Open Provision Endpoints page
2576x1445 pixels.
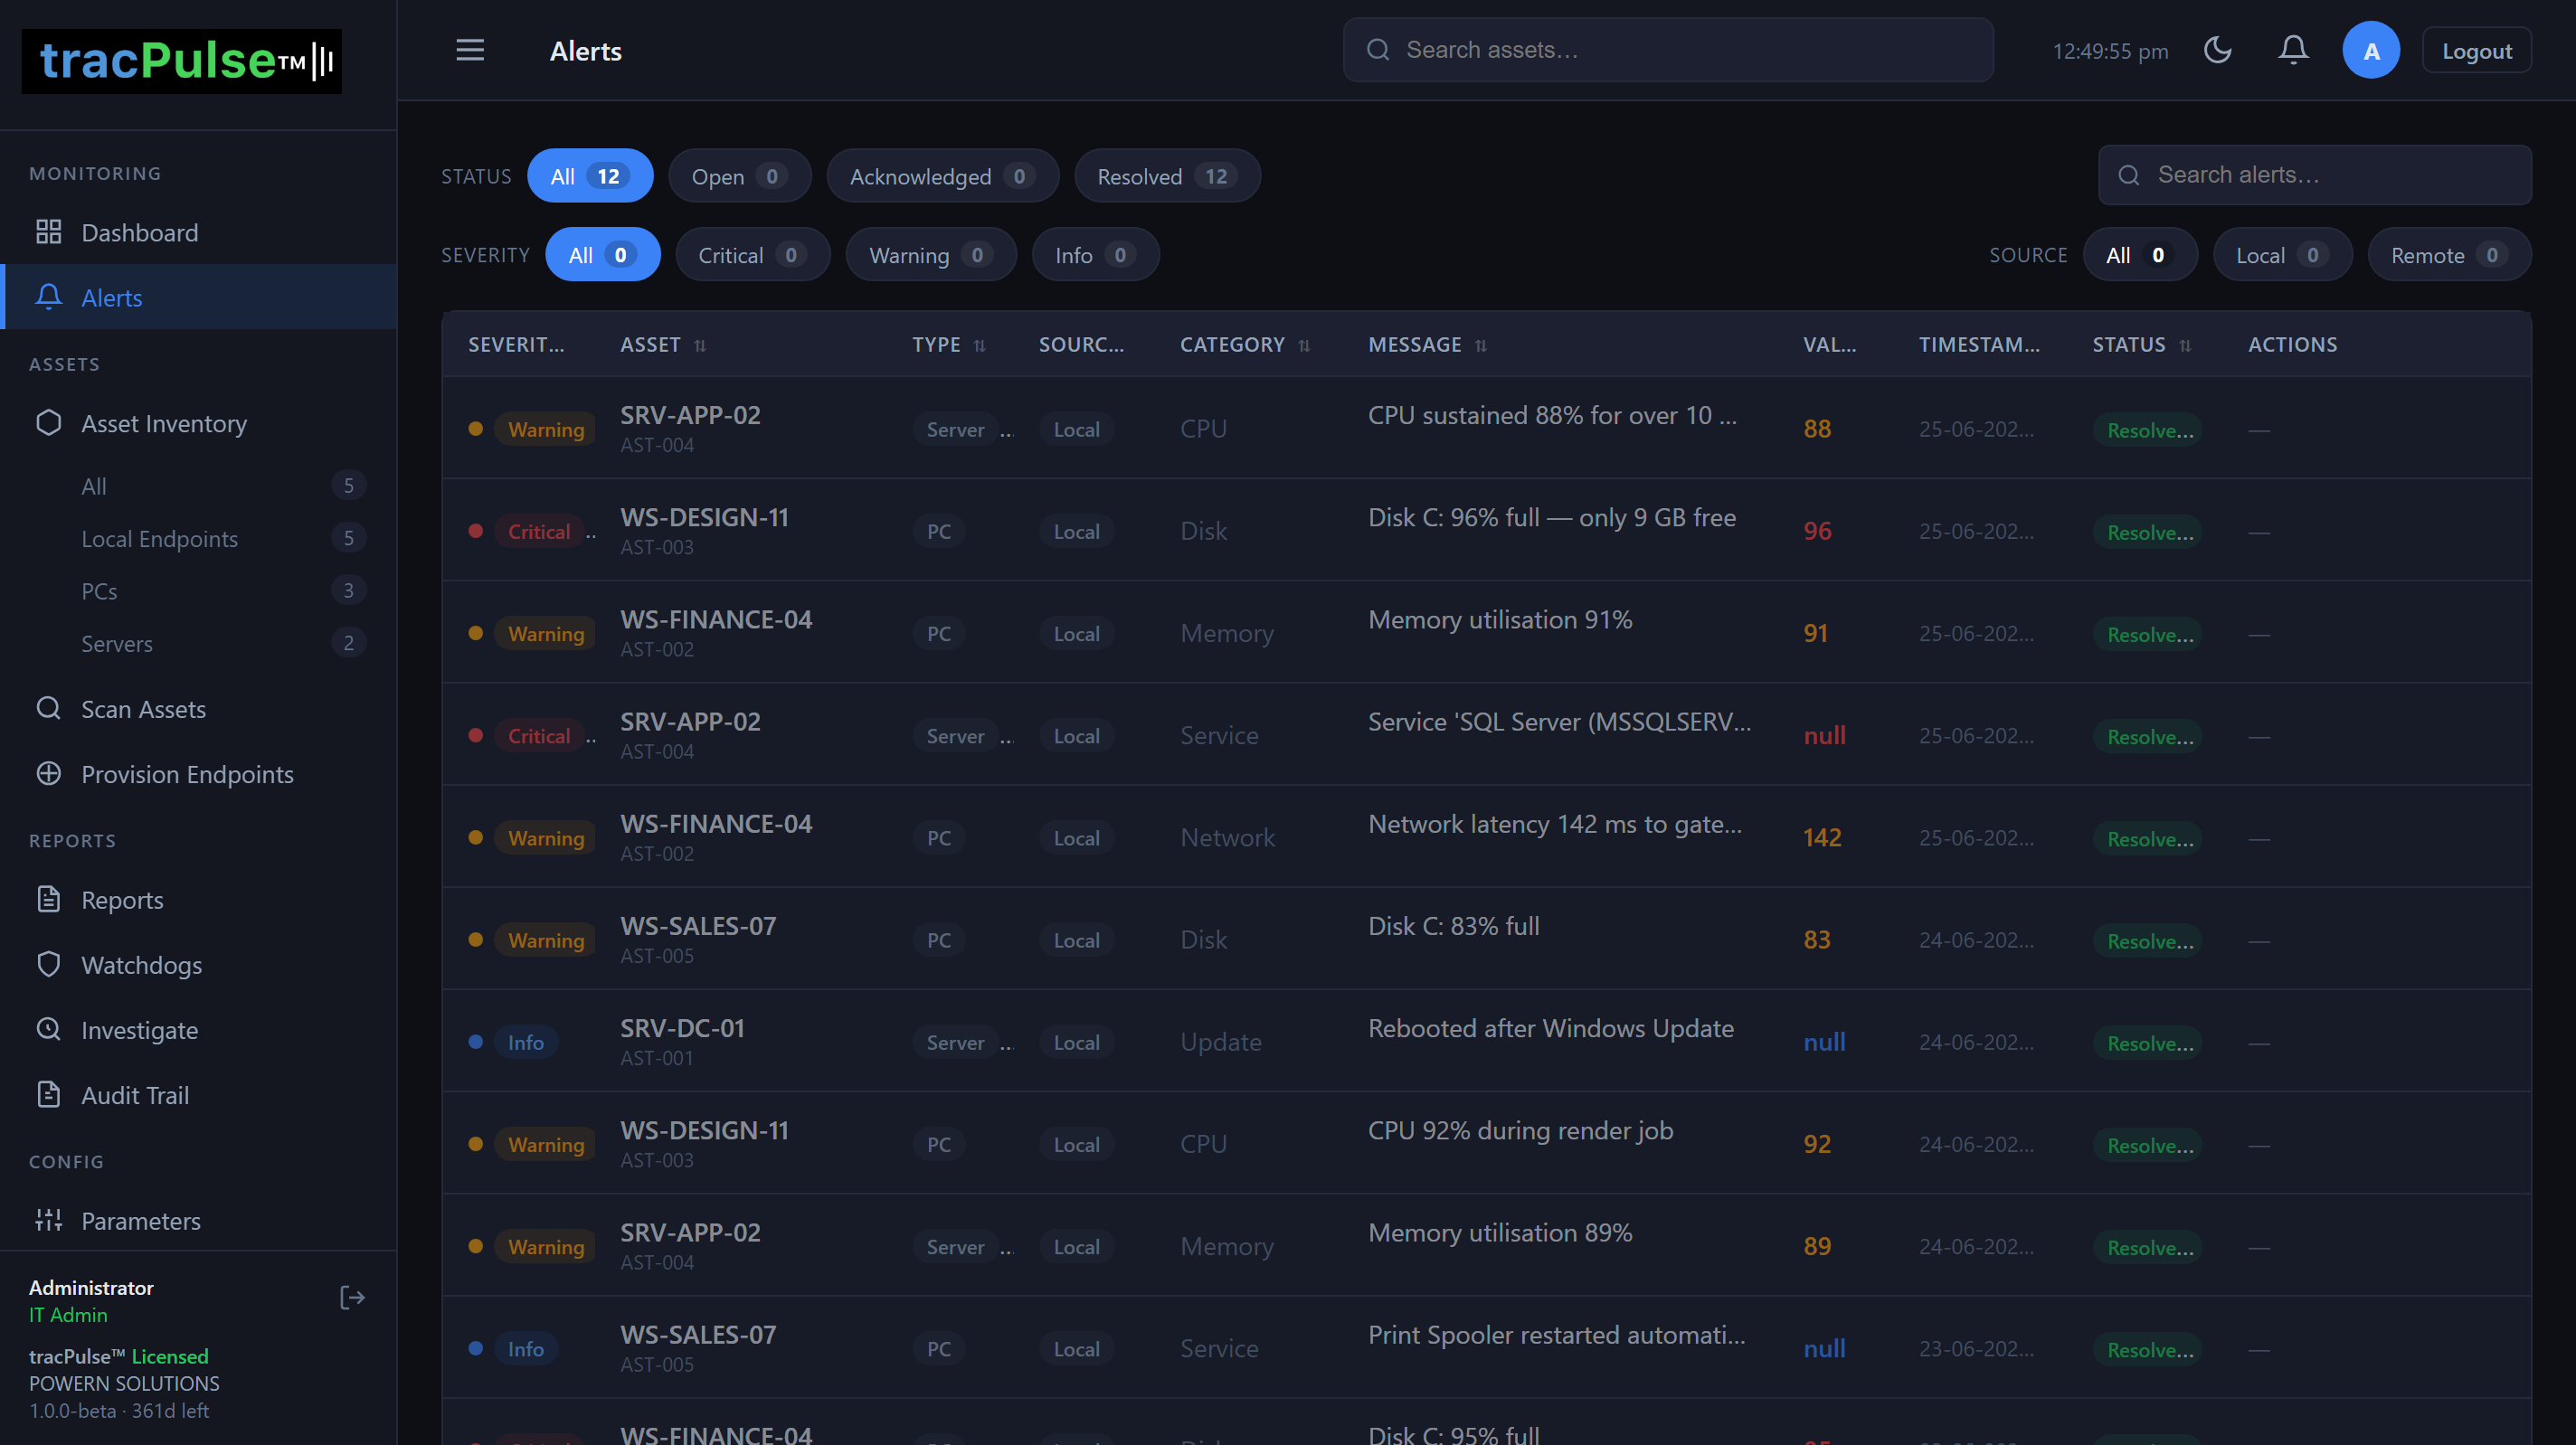point(200,774)
